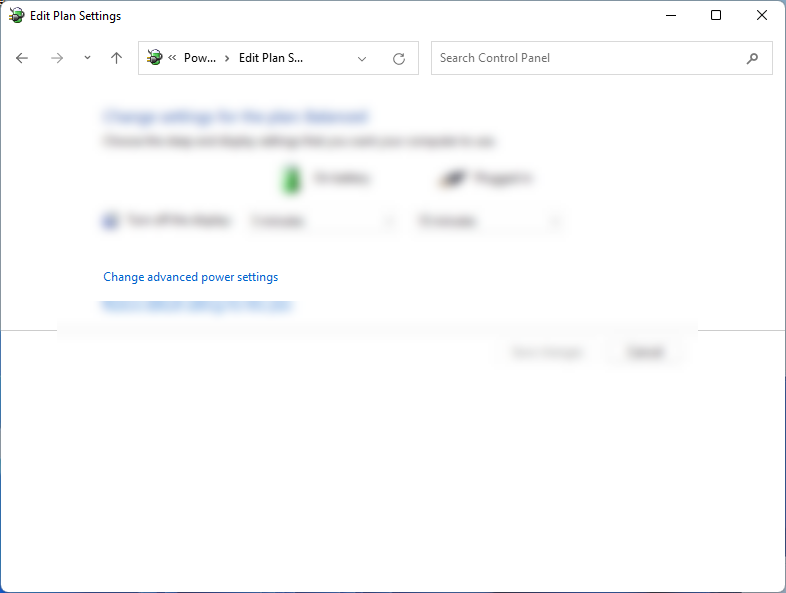Viewport: 786px width, 593px height.
Task: Expand the address bar history dropdown
Action: [361, 59]
